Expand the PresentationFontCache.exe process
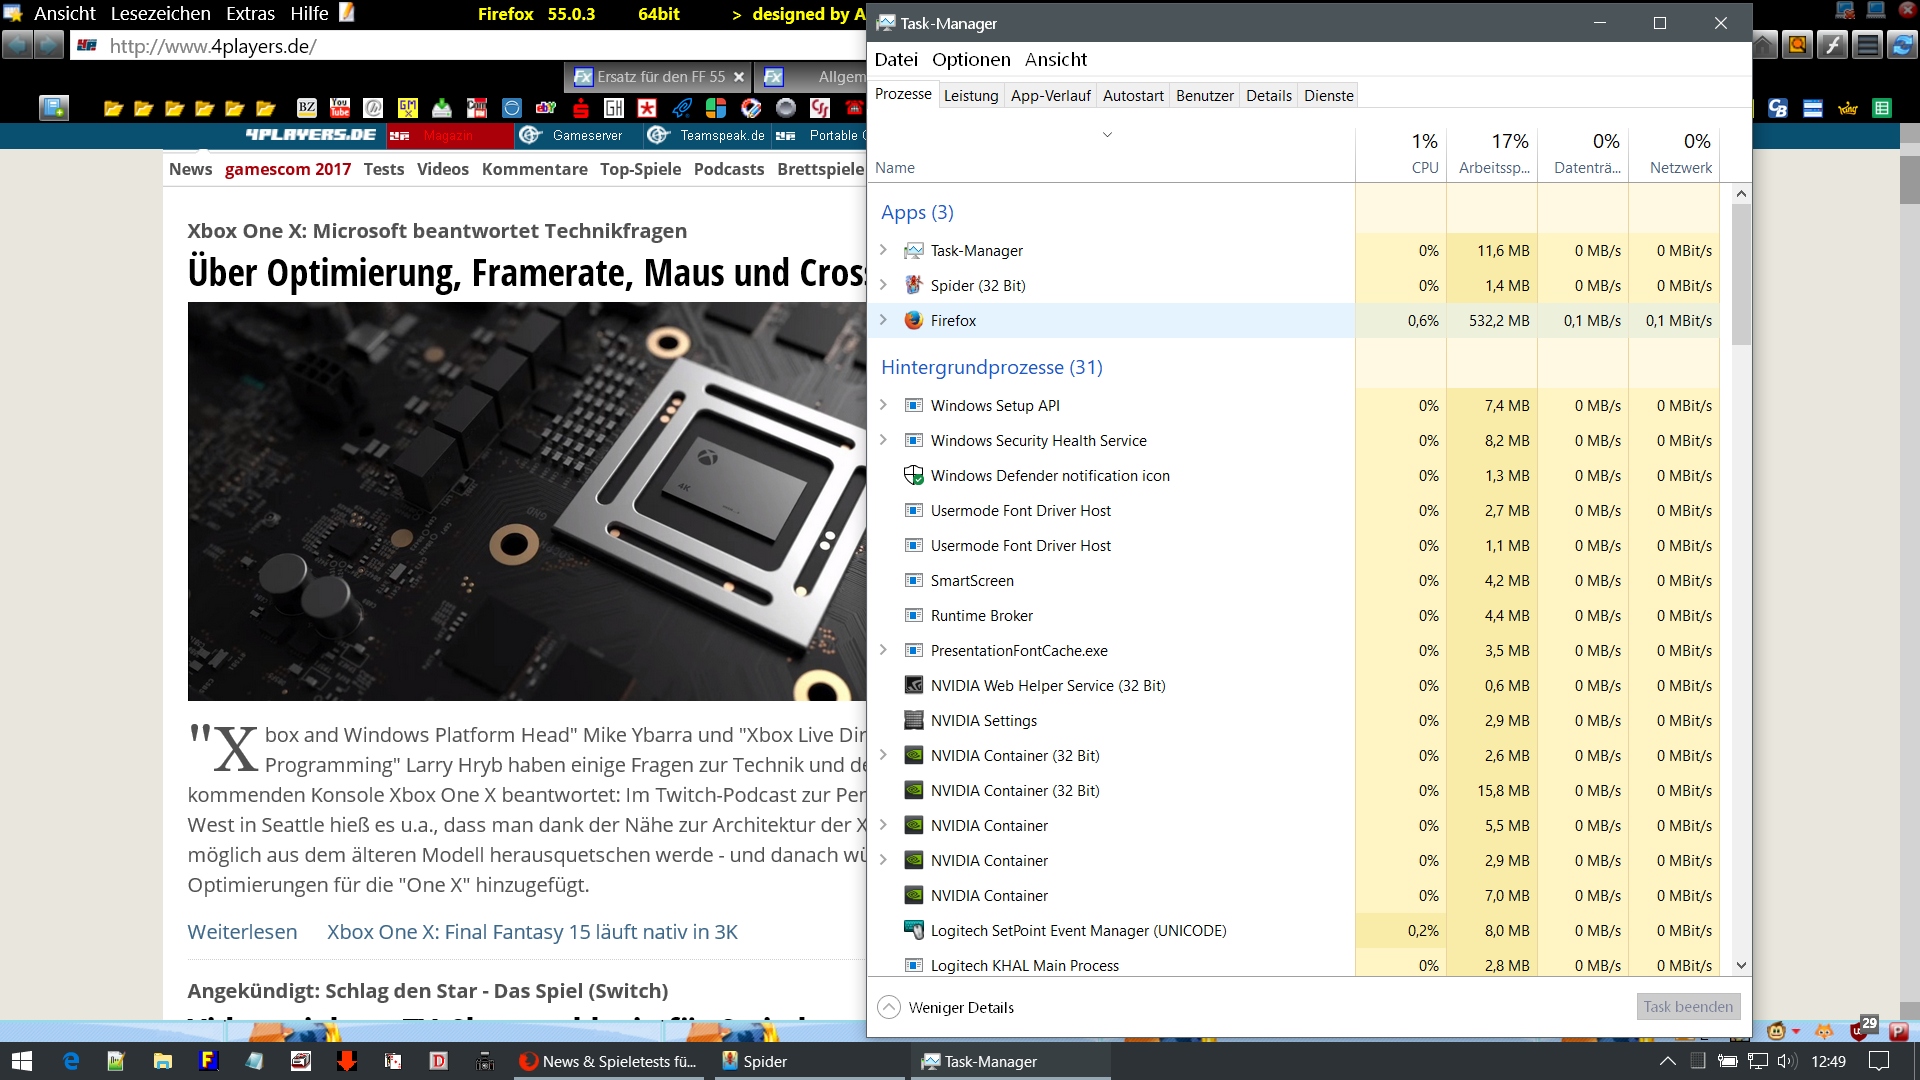 click(x=883, y=650)
